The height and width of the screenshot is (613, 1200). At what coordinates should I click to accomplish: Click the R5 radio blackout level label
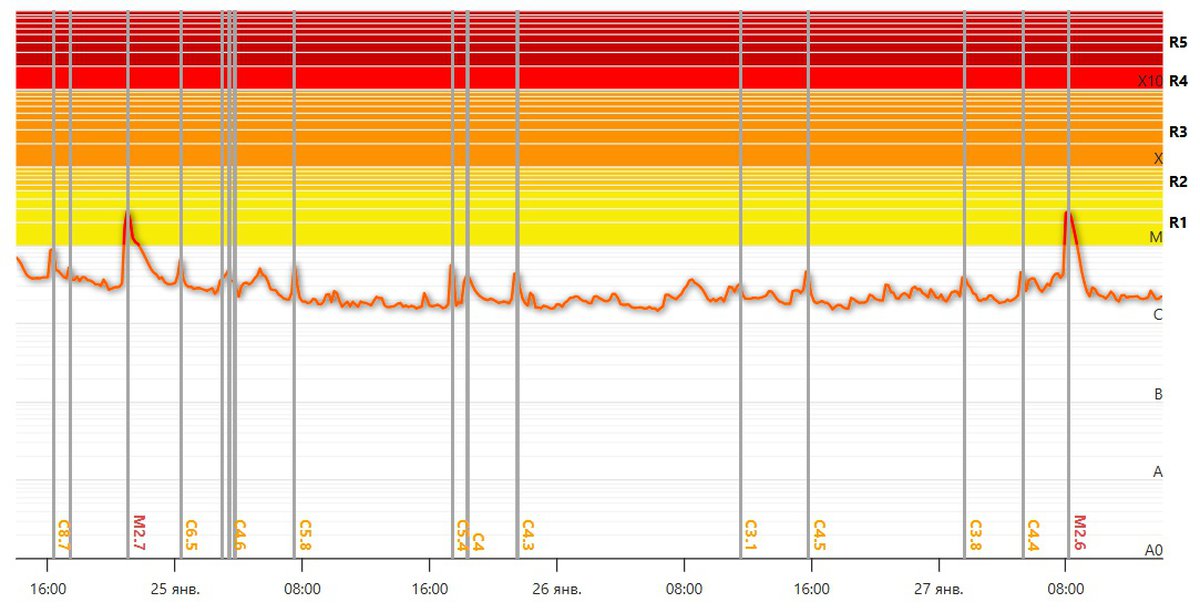click(x=1177, y=42)
